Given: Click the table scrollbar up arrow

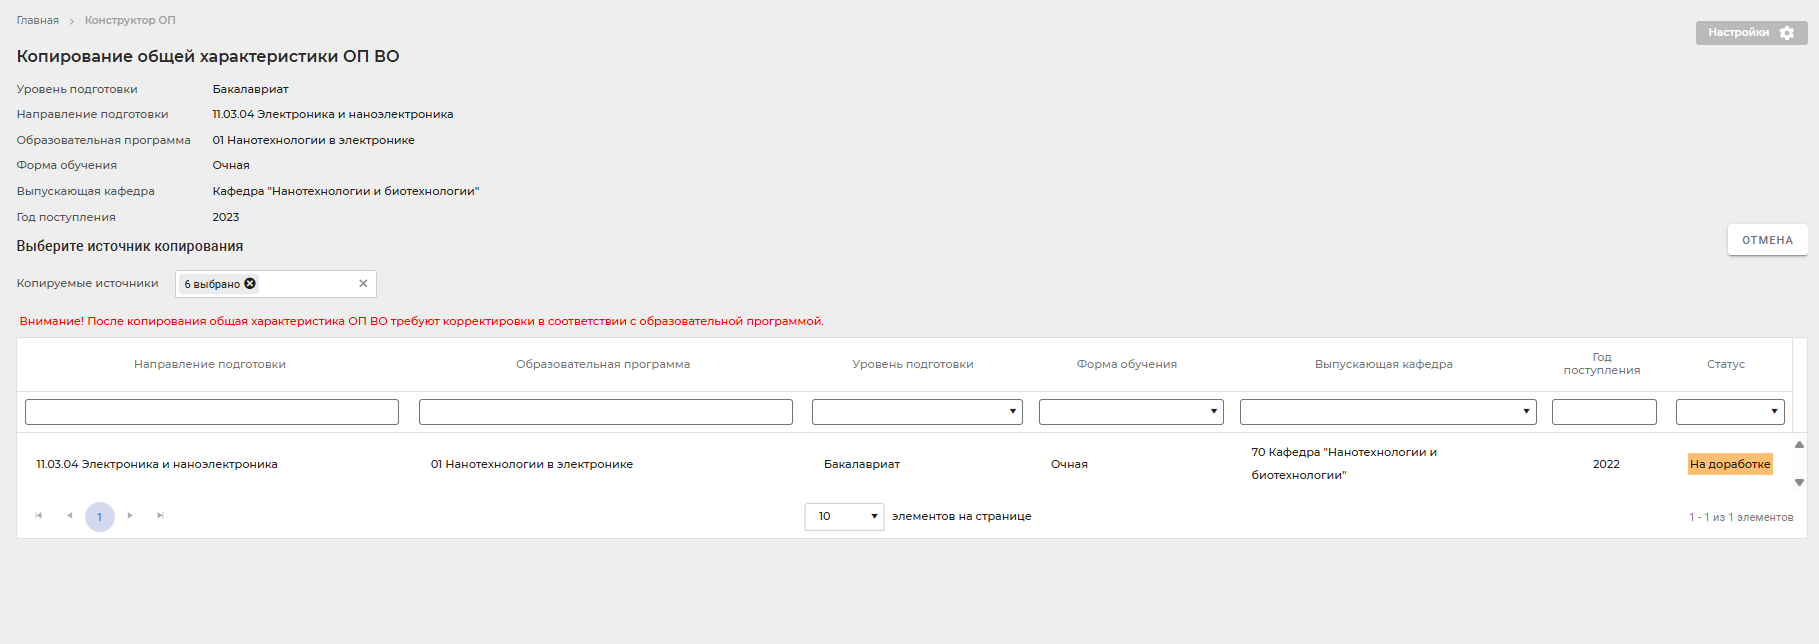Looking at the screenshot, I should click(1799, 444).
